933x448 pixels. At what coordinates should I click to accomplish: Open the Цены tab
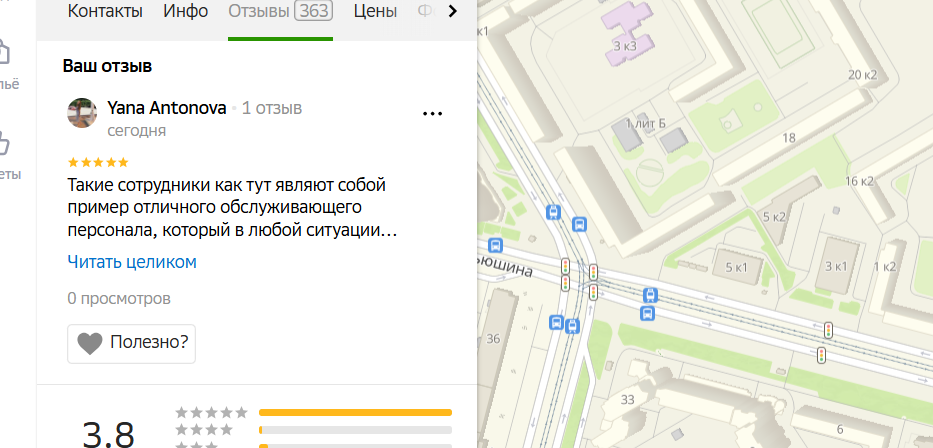[375, 11]
